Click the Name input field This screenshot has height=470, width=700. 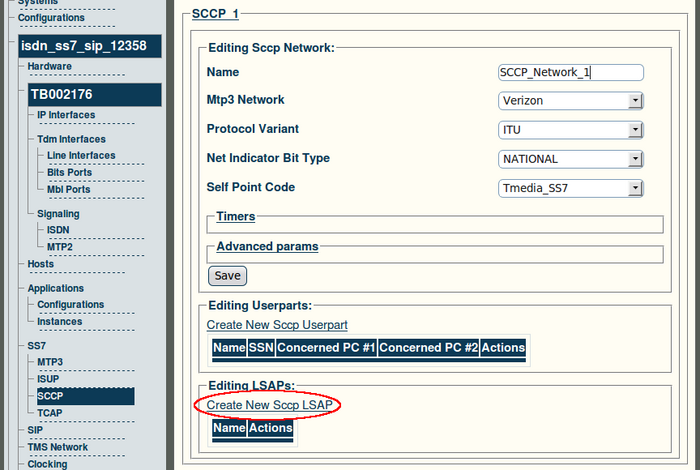570,73
